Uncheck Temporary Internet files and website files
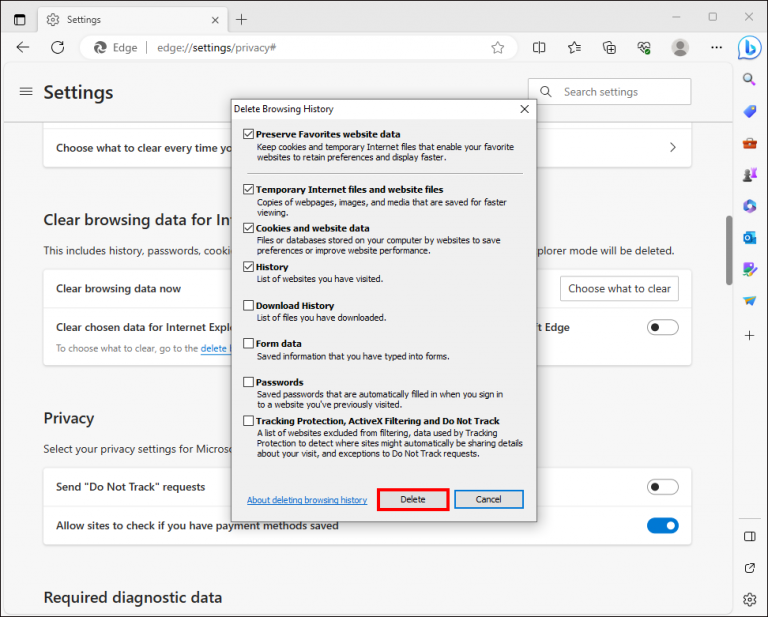The image size is (768, 617). coord(248,190)
